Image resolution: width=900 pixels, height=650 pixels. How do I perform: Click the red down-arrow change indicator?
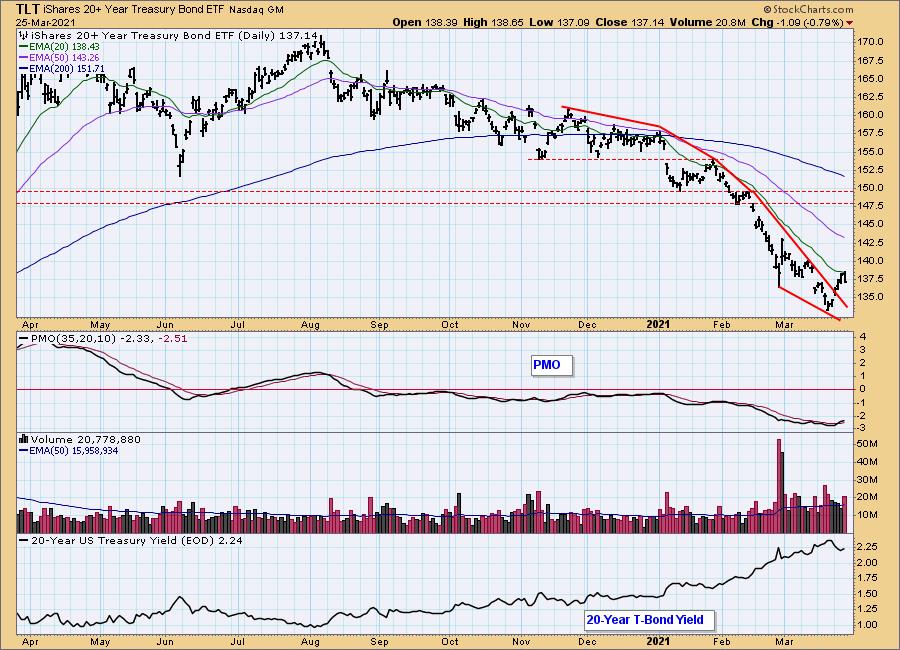(x=849, y=23)
